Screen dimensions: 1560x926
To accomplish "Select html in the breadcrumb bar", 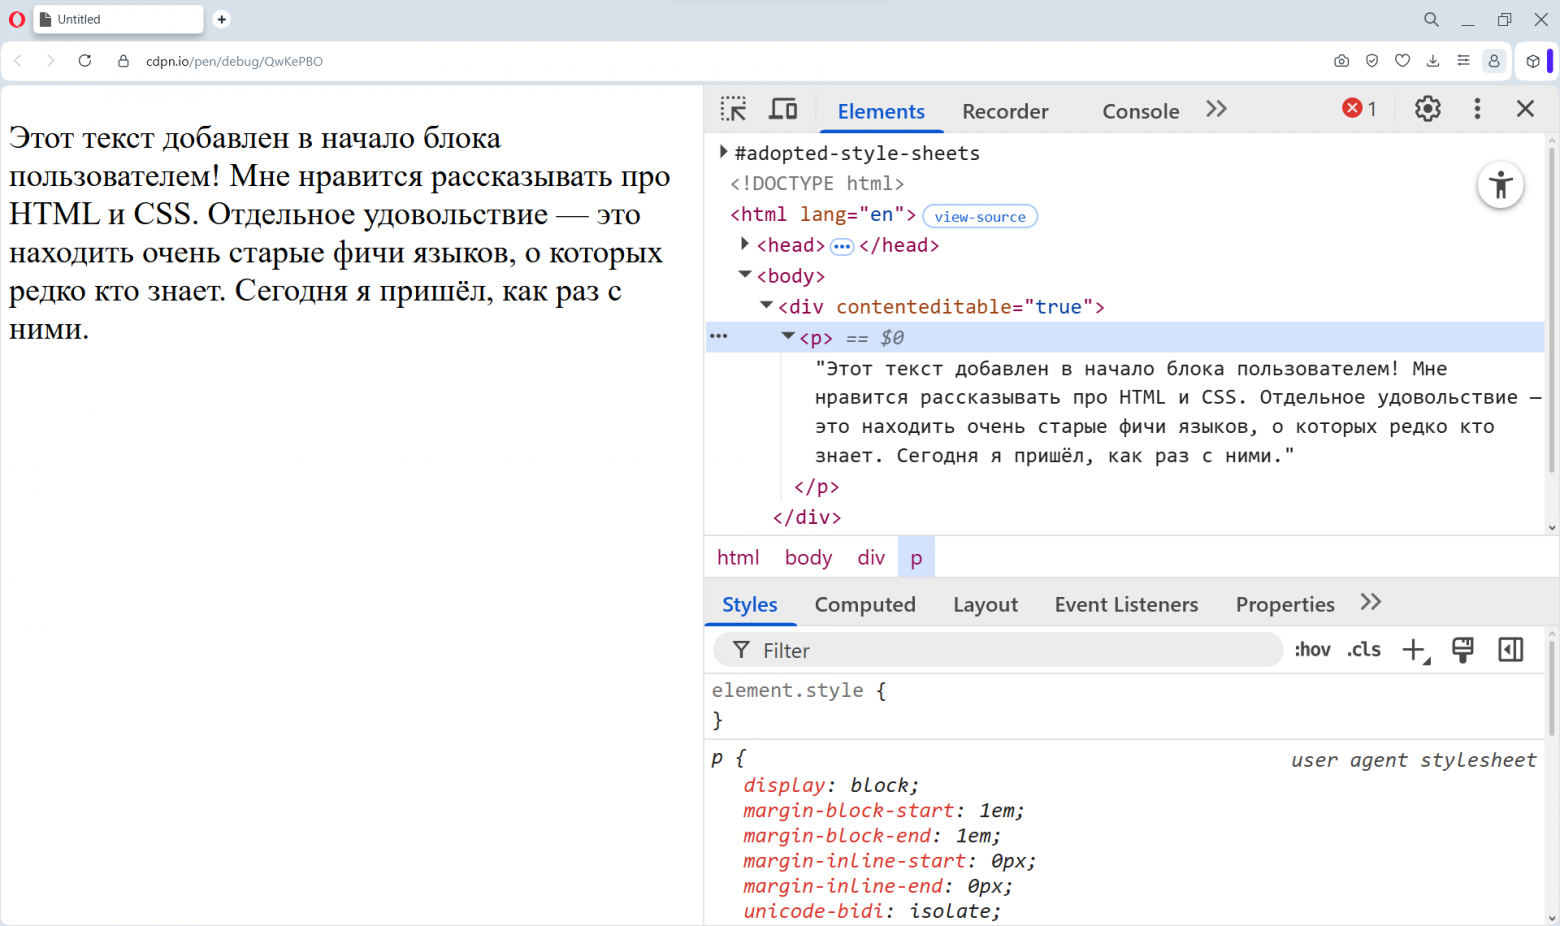I will pyautogui.click(x=738, y=557).
